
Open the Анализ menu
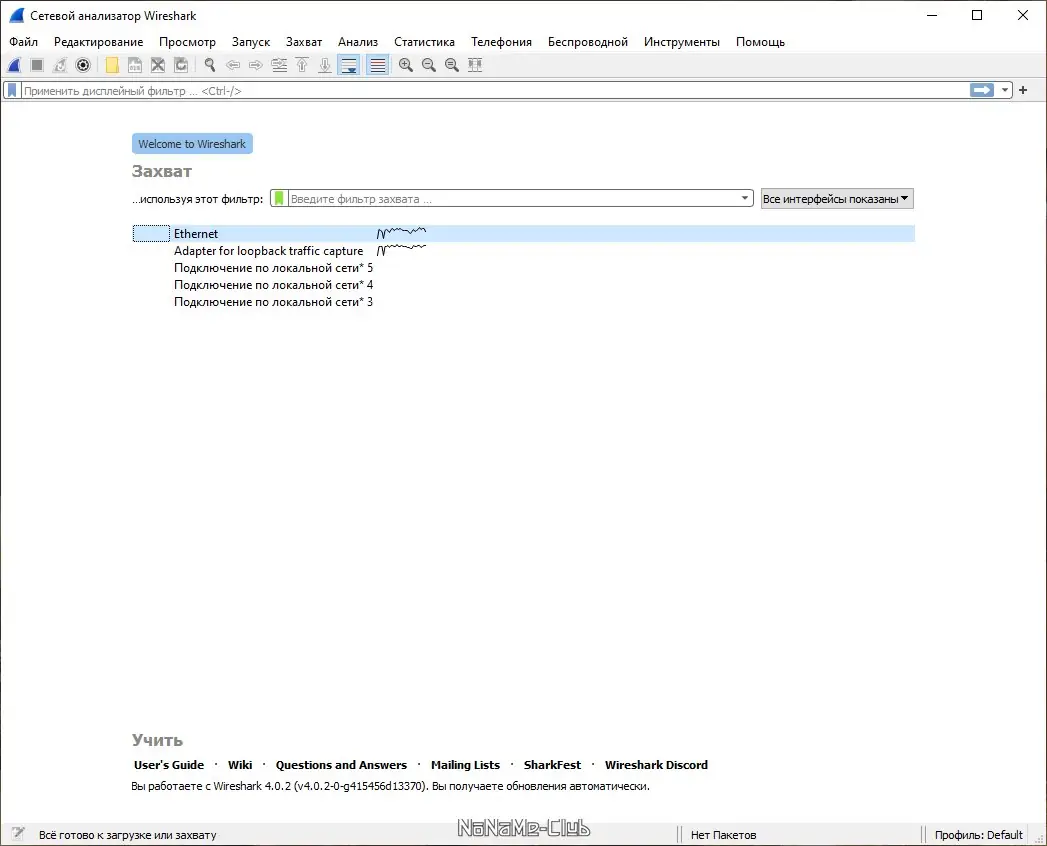pos(358,41)
